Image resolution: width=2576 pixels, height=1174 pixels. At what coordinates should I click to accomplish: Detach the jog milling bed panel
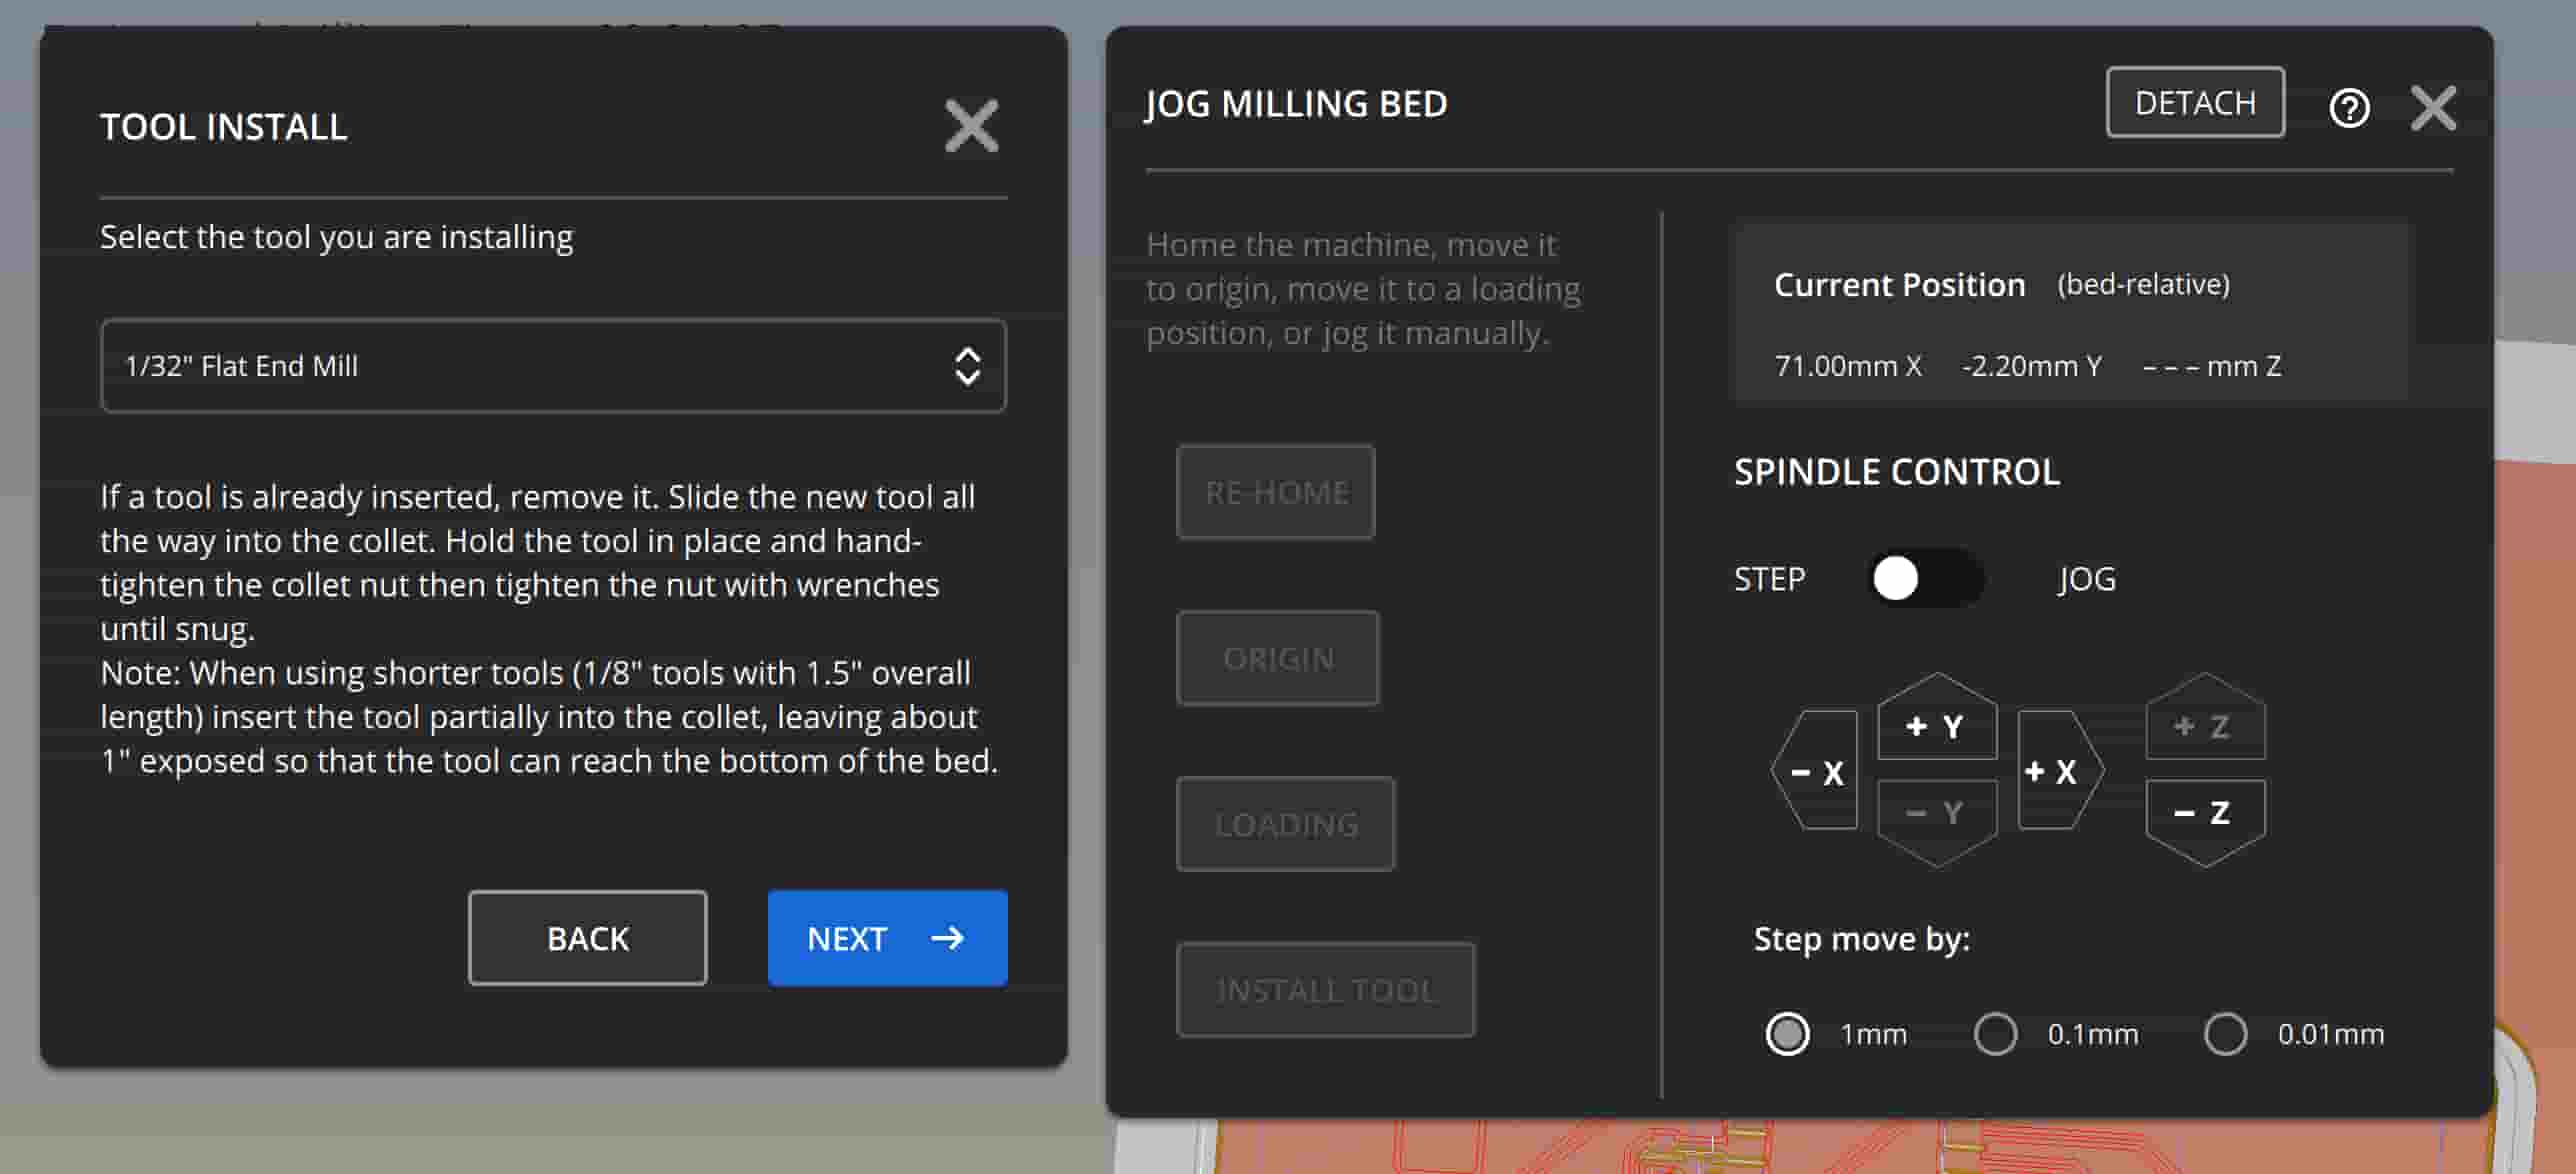pyautogui.click(x=2194, y=102)
